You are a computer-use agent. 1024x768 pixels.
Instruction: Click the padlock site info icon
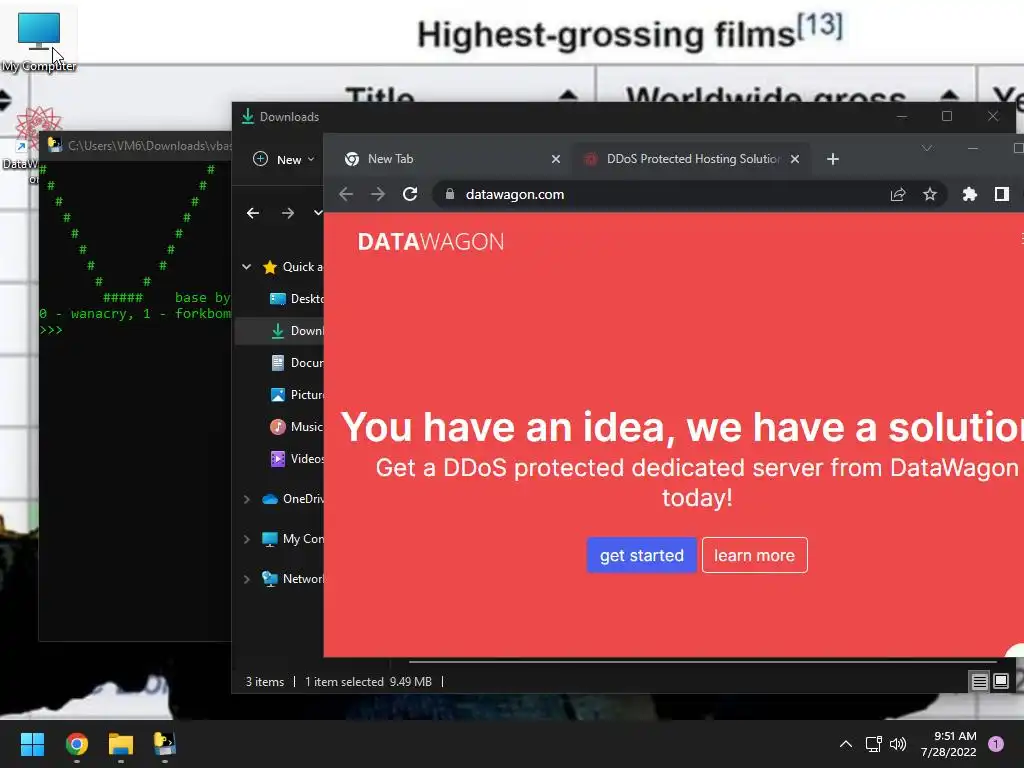click(x=449, y=194)
